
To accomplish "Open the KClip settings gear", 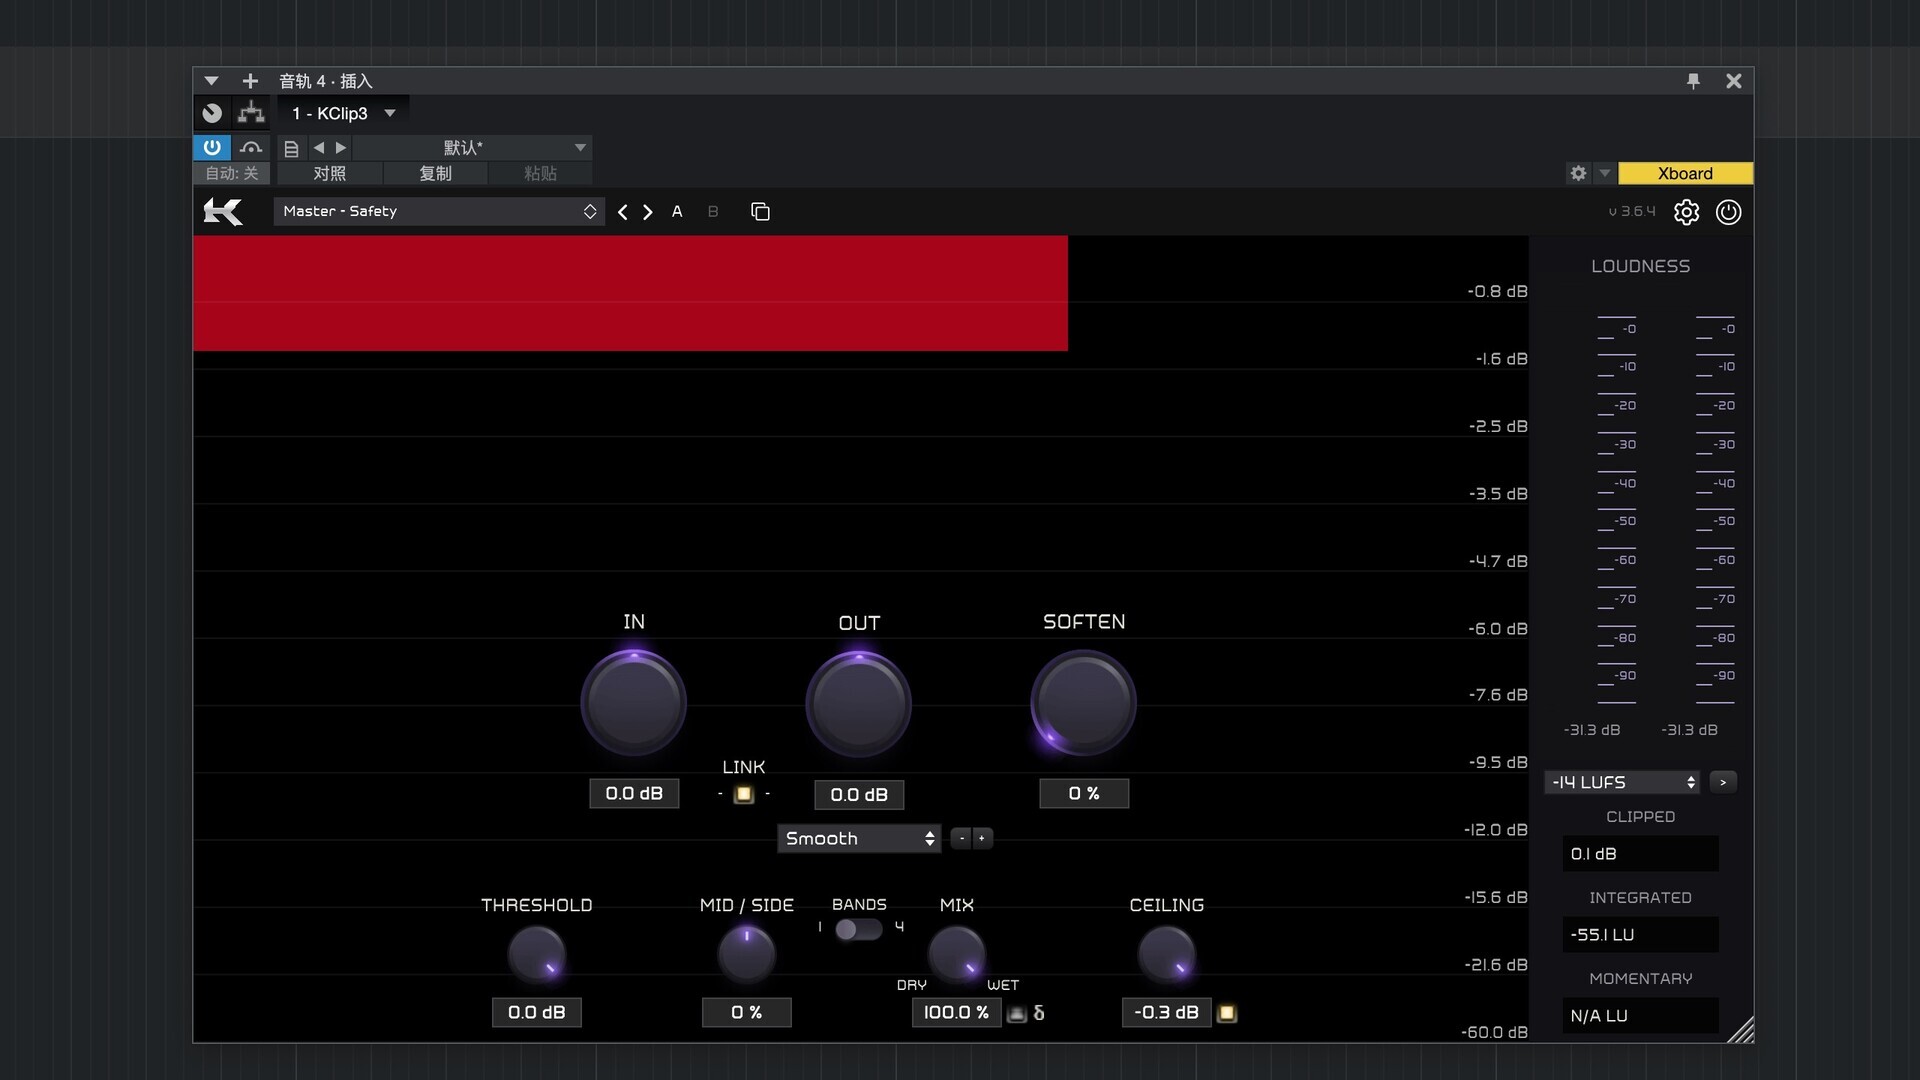I will tap(1686, 212).
